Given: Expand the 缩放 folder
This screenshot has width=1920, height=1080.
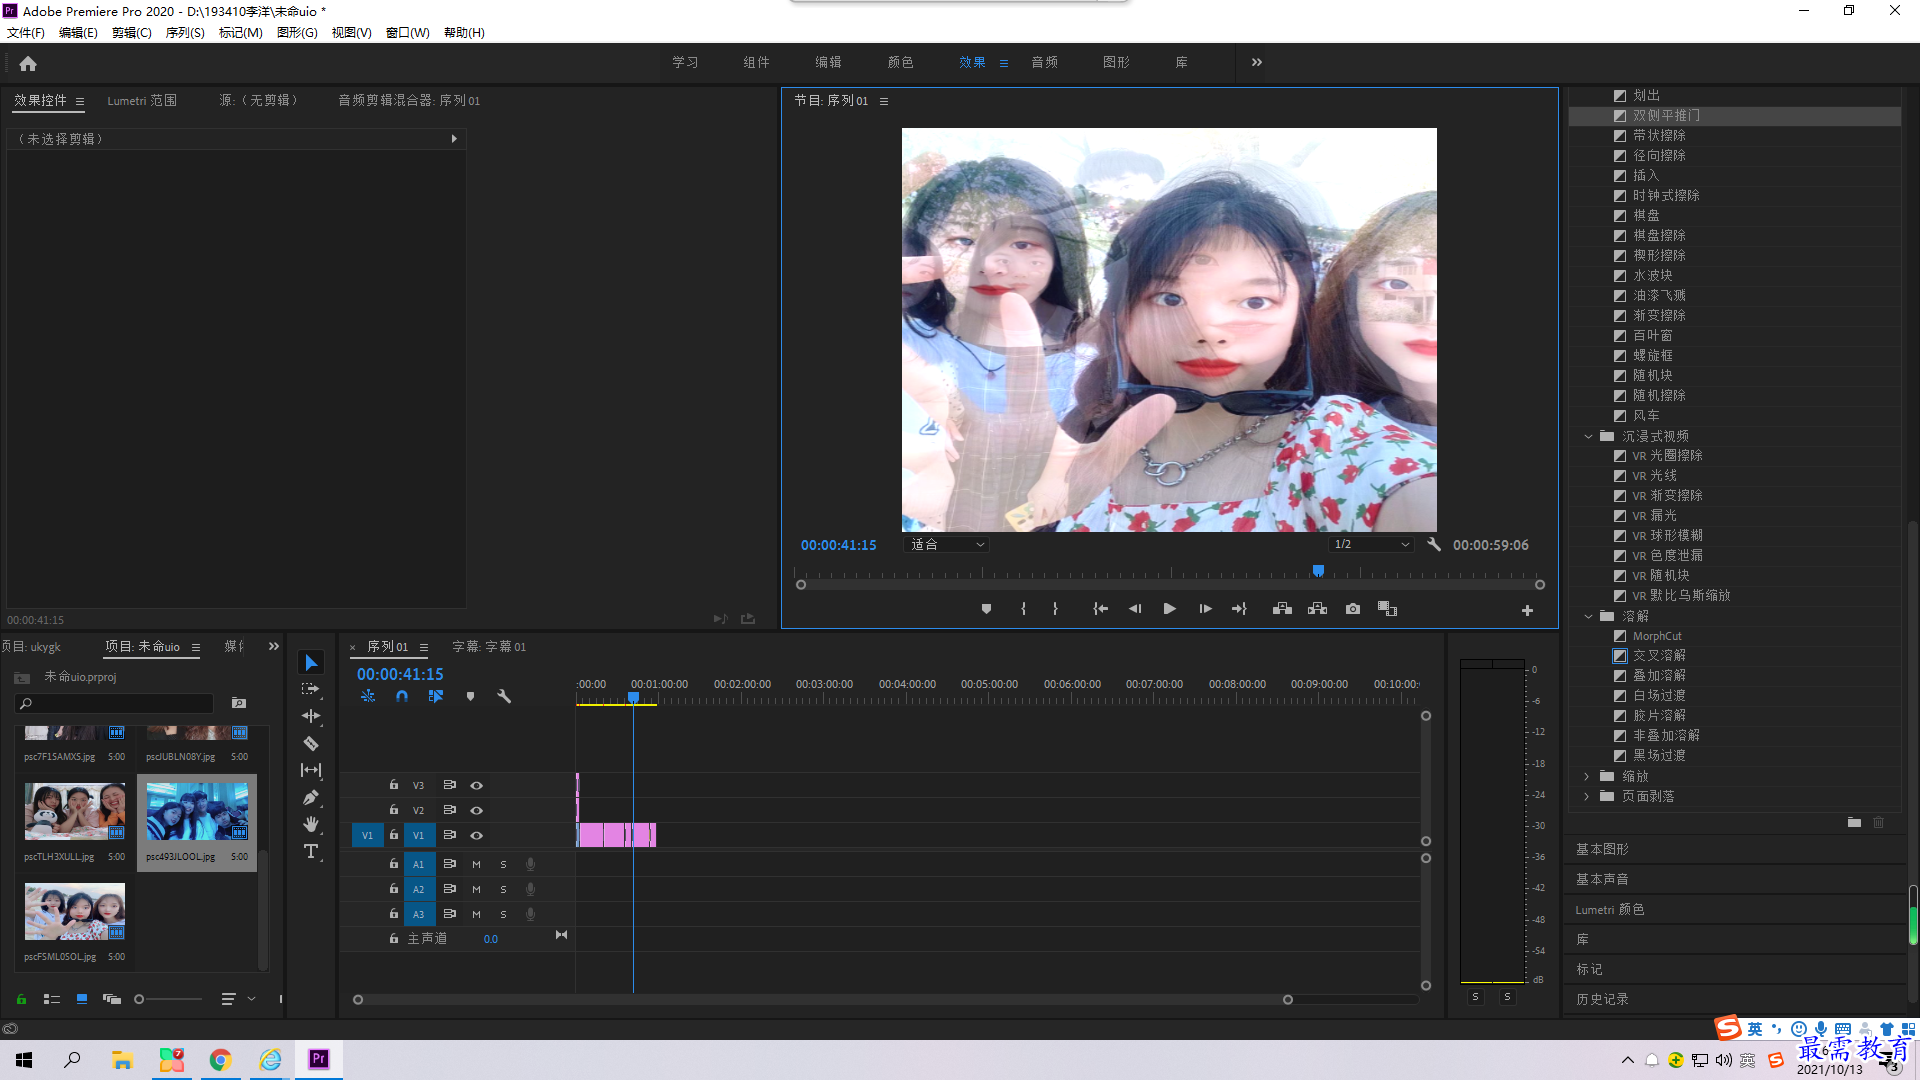Looking at the screenshot, I should [x=1587, y=776].
